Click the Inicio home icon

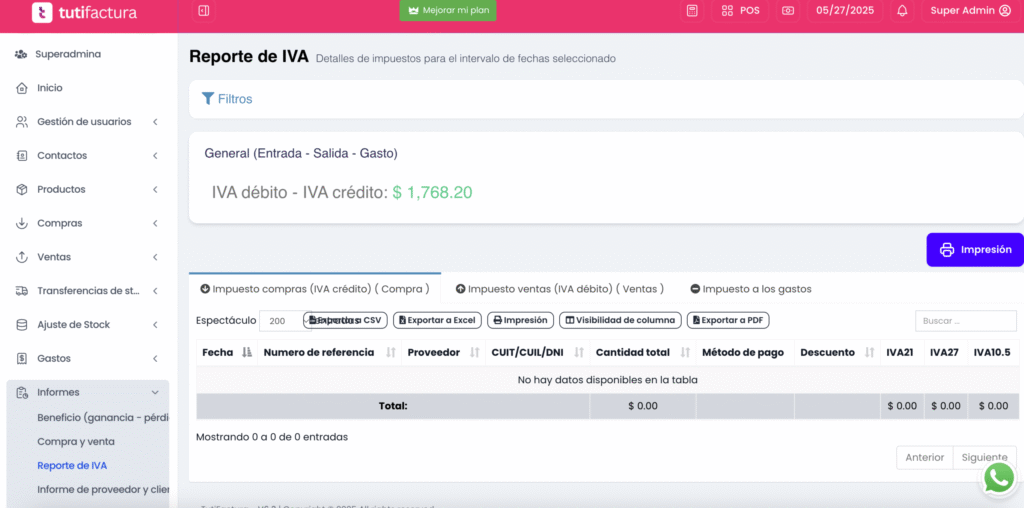pos(22,88)
